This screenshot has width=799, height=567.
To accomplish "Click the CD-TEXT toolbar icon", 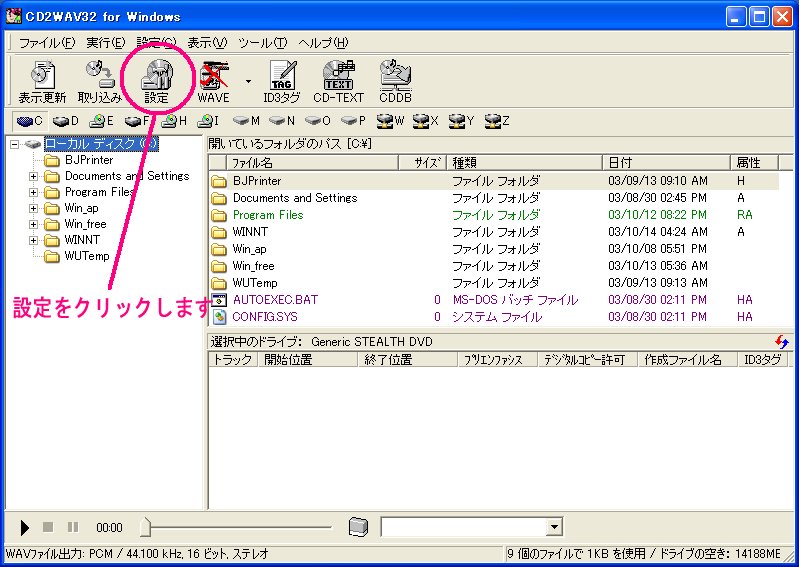I will point(338,80).
